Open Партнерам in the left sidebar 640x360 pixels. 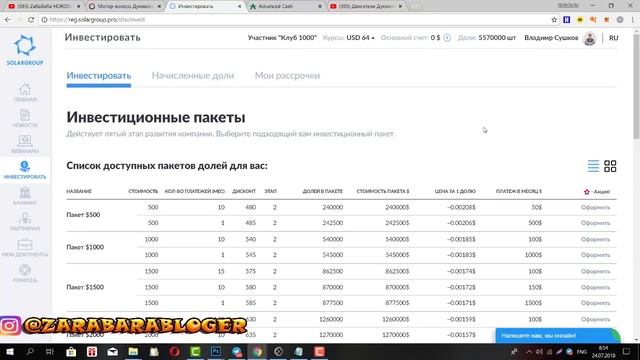(25, 222)
